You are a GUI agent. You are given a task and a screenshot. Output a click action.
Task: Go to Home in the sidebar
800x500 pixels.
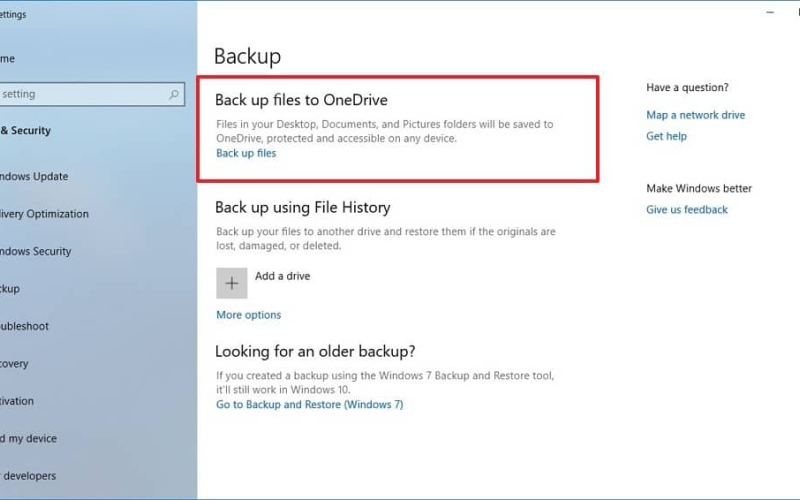[7, 59]
